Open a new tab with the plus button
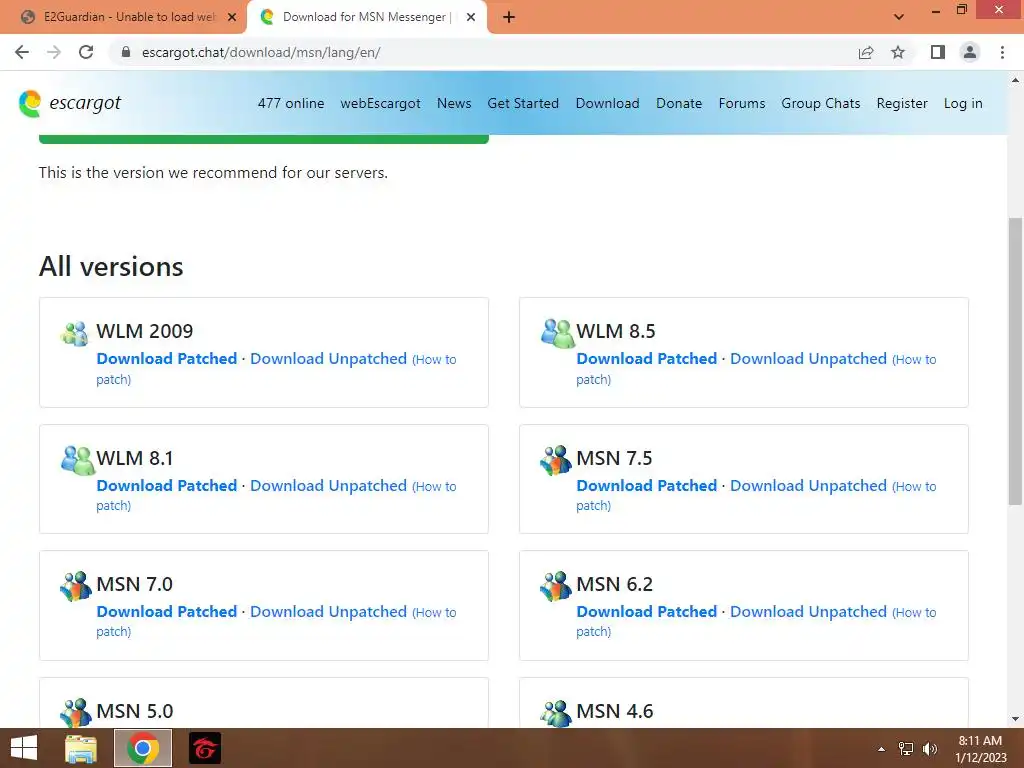 click(x=509, y=18)
